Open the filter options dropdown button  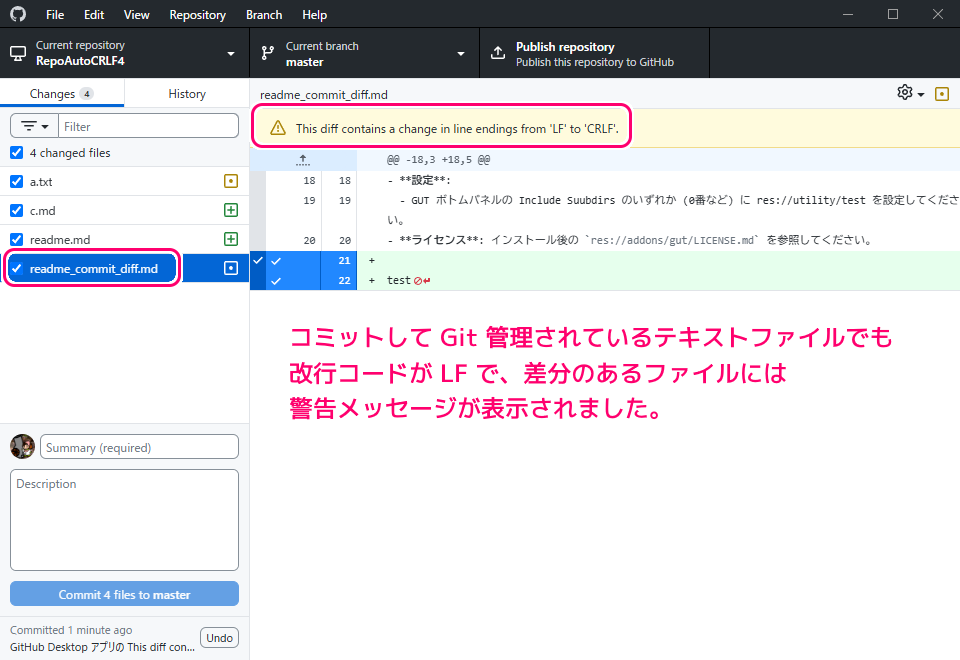click(34, 126)
